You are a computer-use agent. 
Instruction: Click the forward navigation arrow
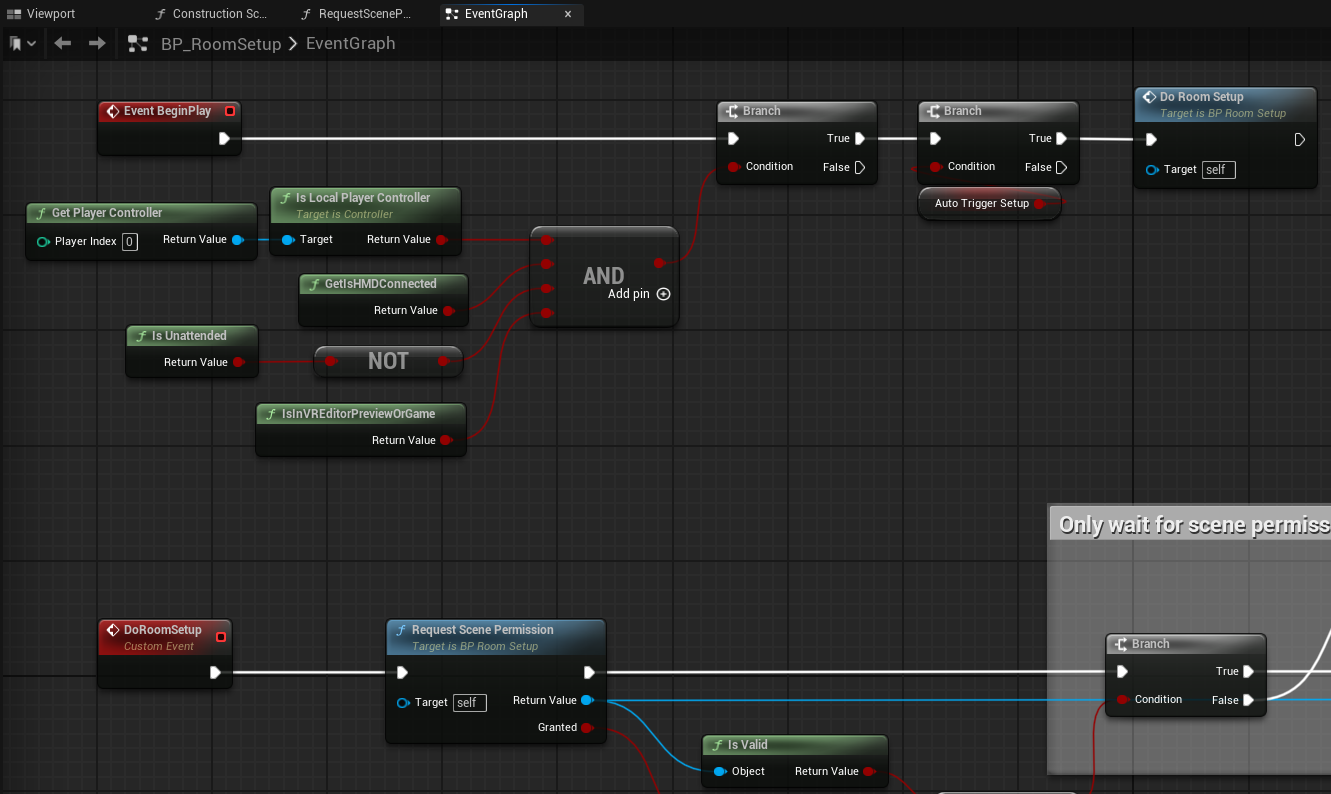pyautogui.click(x=96, y=43)
